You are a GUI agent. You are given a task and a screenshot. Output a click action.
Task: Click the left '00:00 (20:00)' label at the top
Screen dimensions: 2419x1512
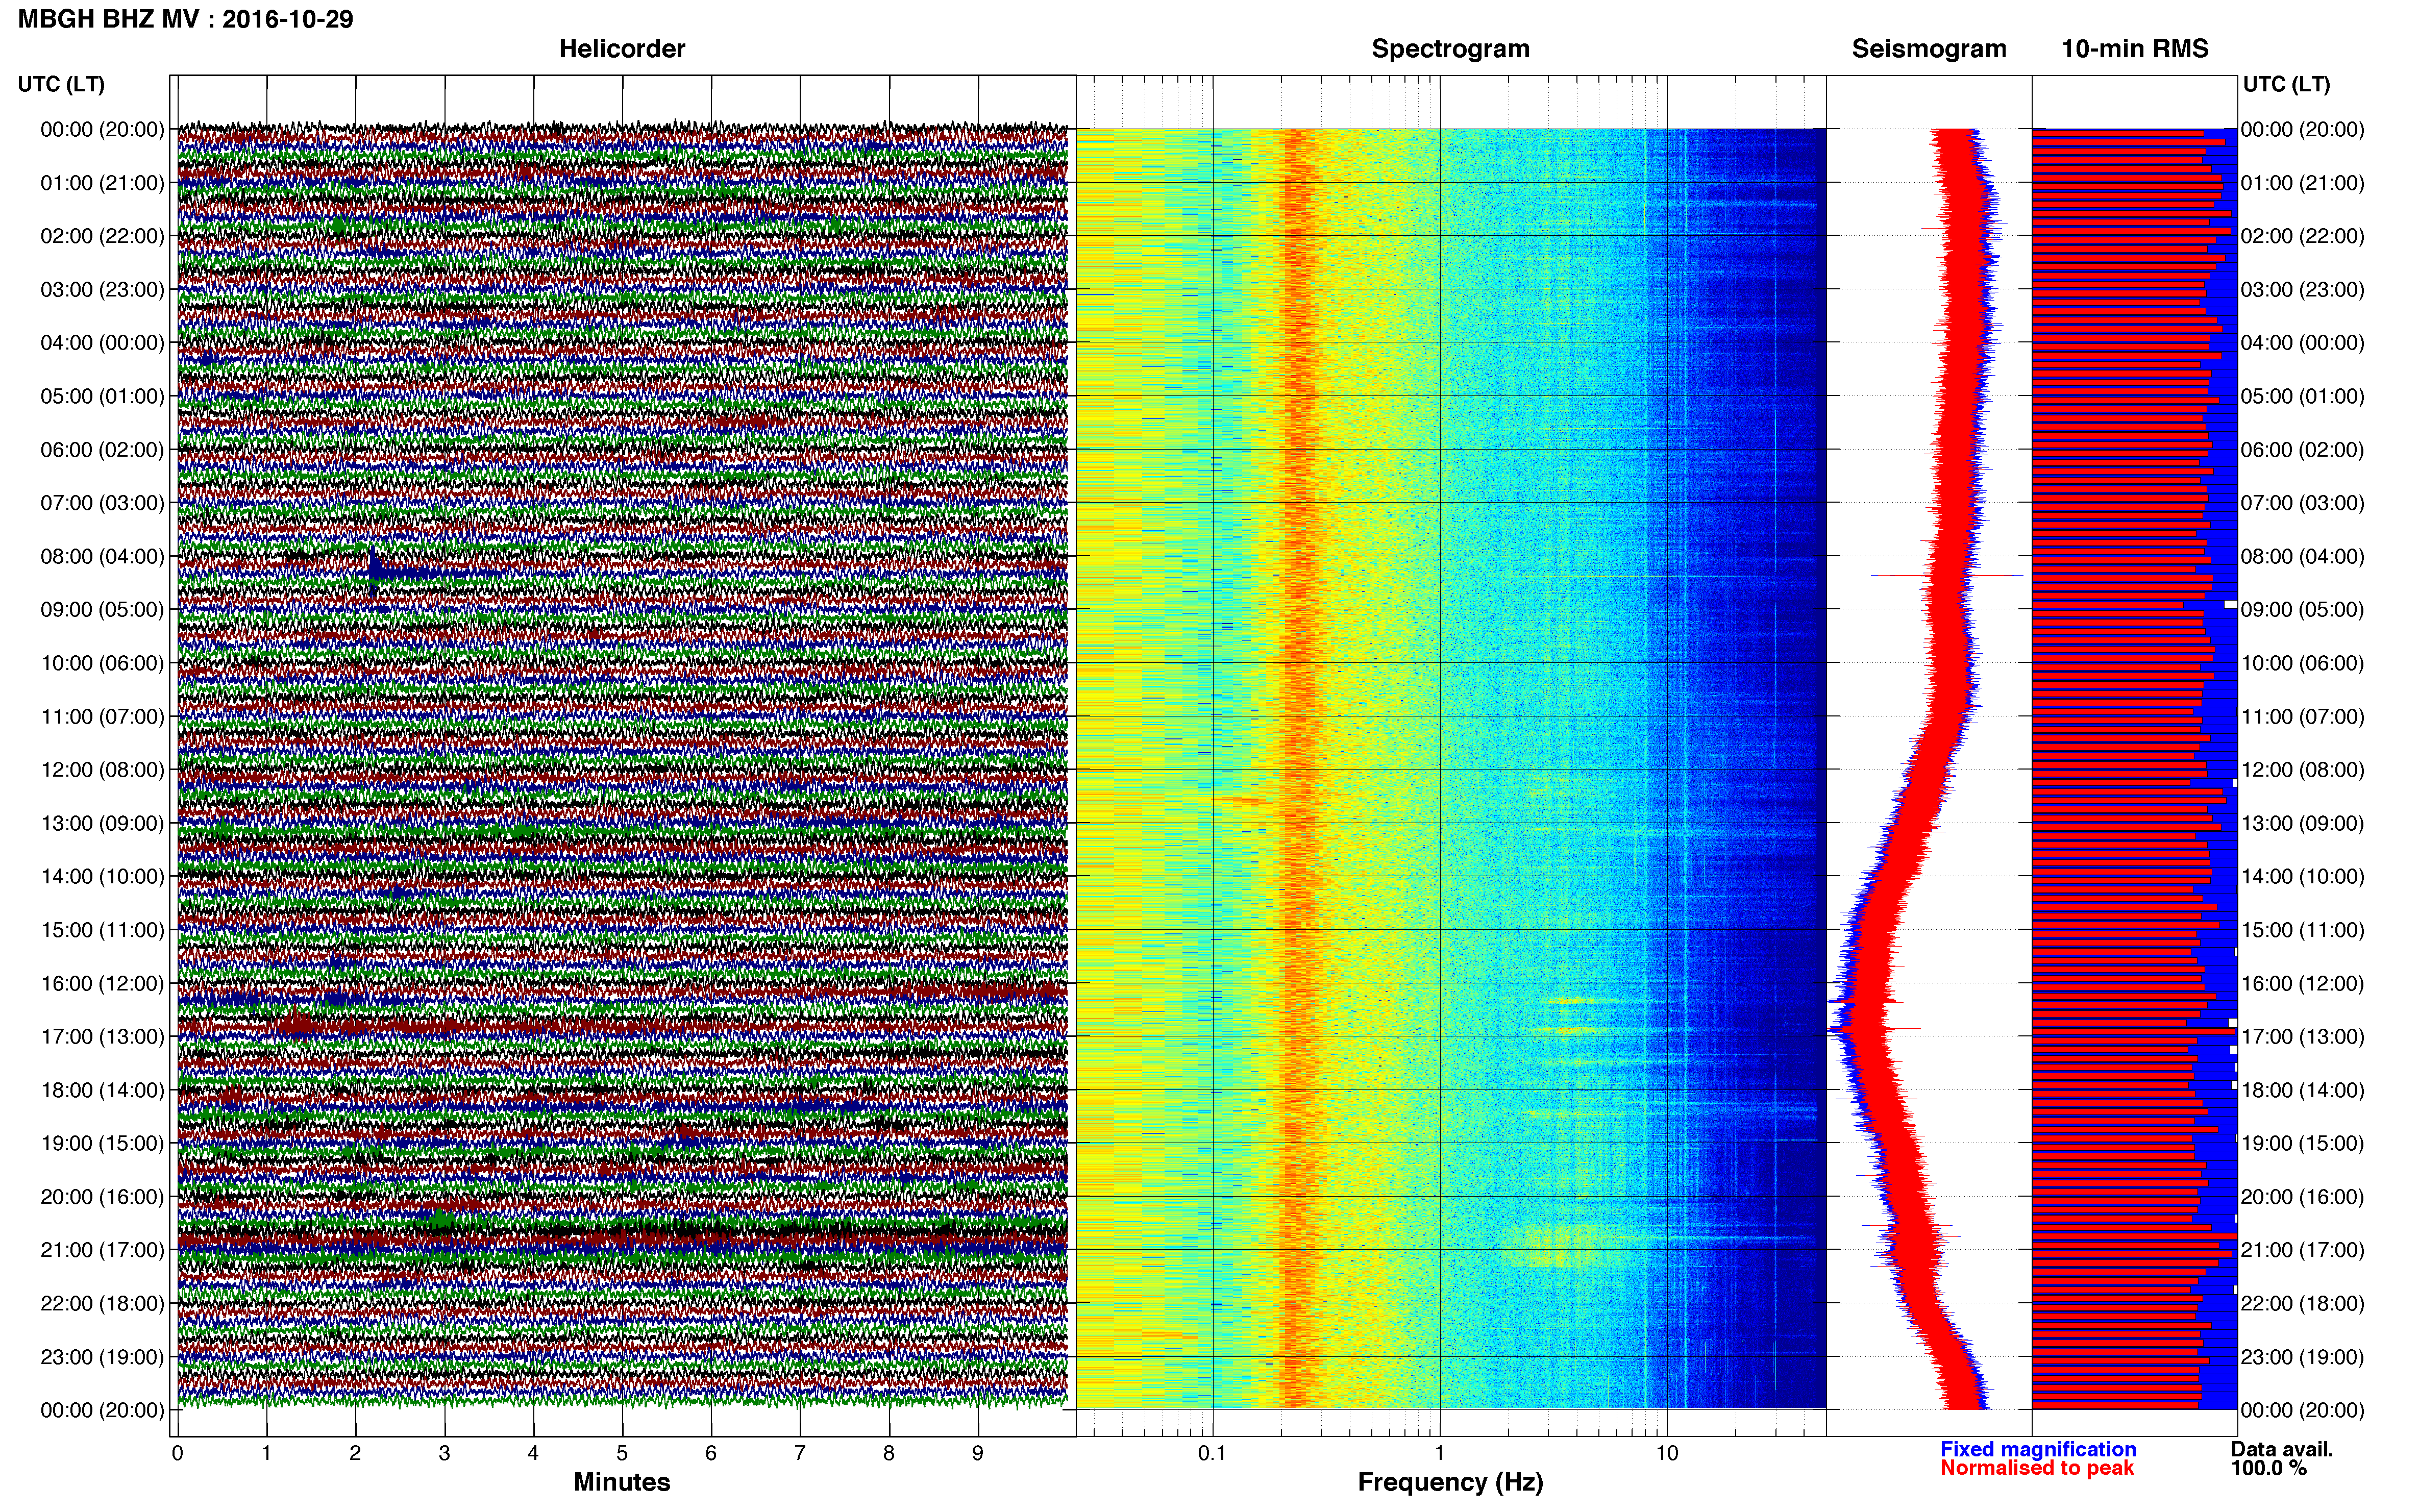click(102, 129)
